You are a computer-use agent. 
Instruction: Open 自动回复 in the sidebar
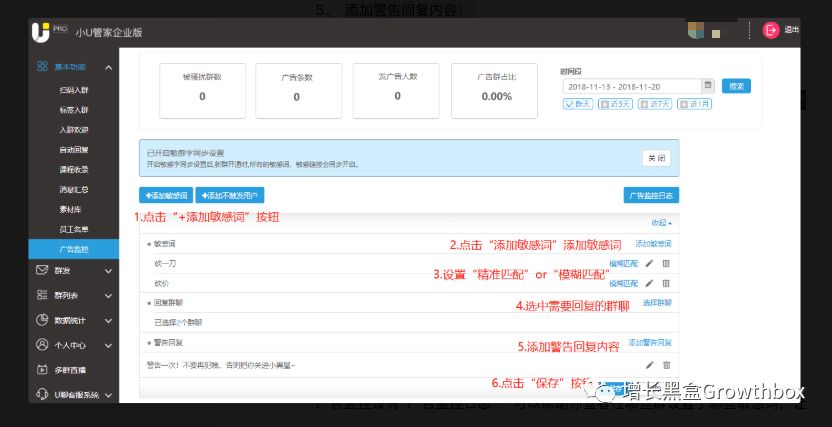(74, 150)
